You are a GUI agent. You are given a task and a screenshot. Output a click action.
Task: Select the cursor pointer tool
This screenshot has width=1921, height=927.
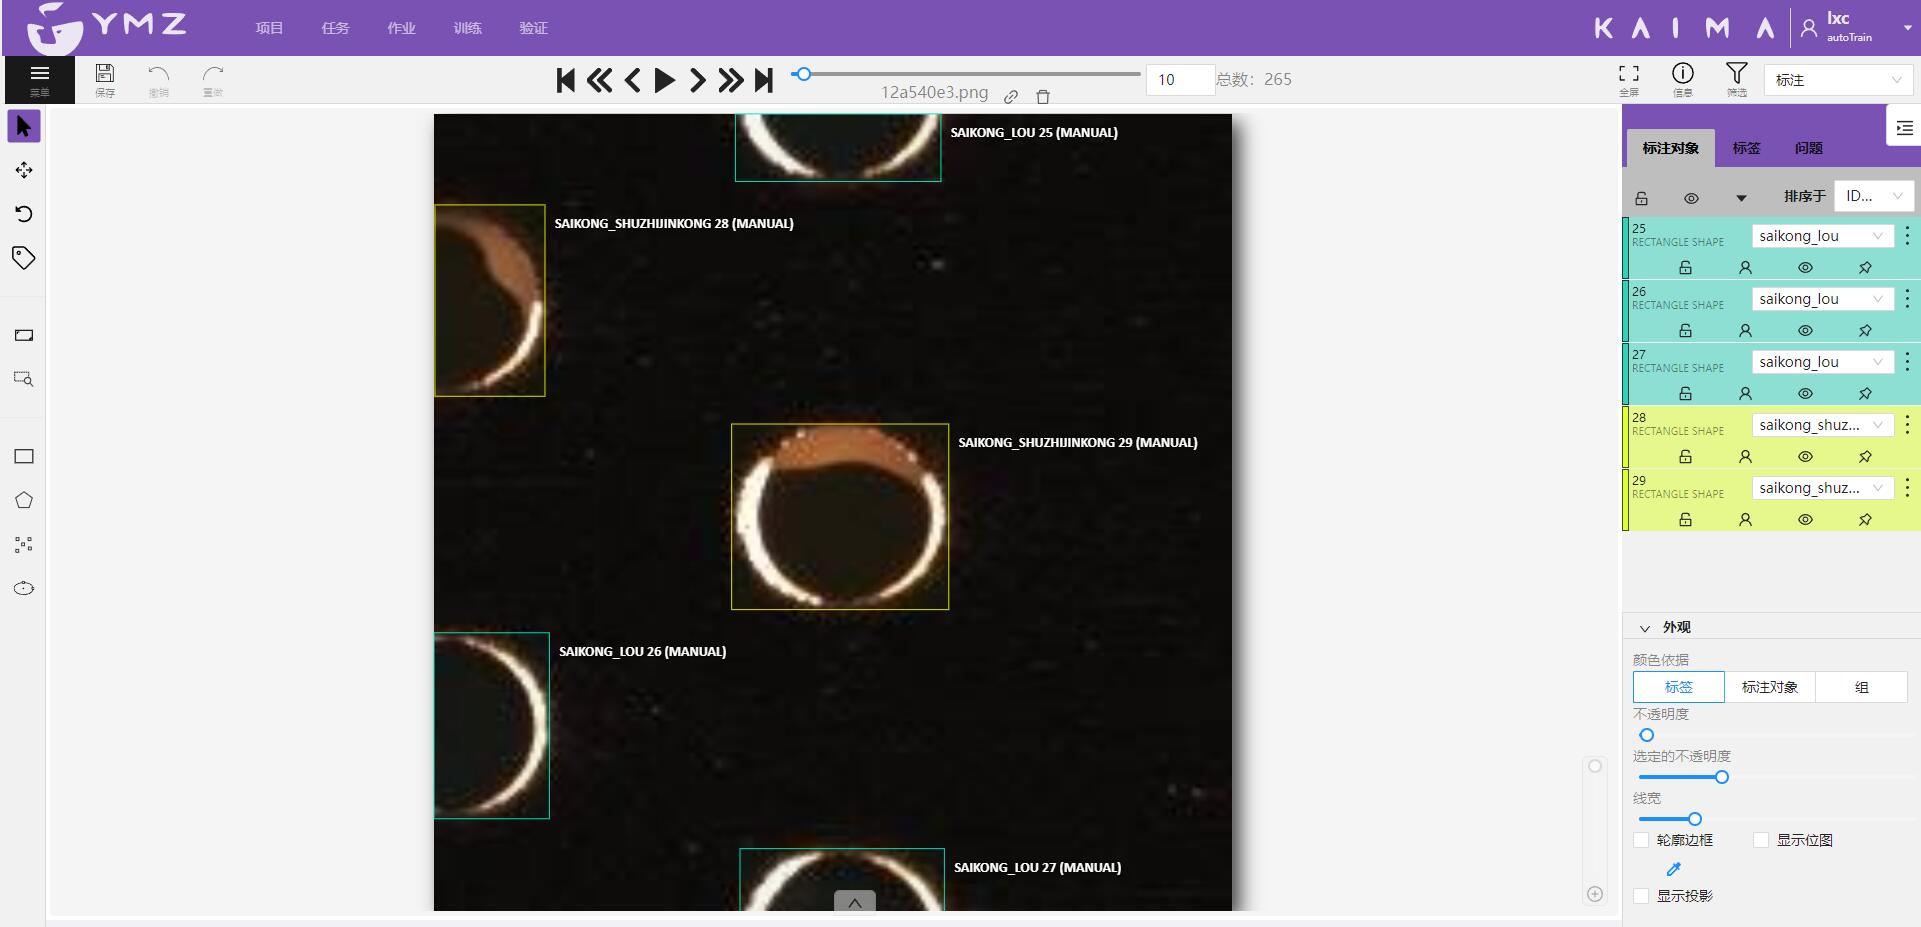point(24,127)
